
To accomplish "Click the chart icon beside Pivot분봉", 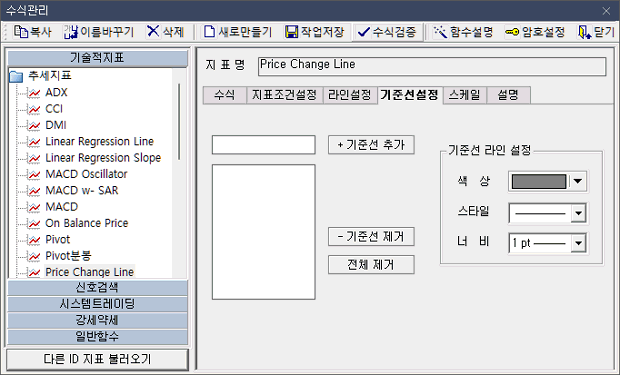I will click(34, 256).
